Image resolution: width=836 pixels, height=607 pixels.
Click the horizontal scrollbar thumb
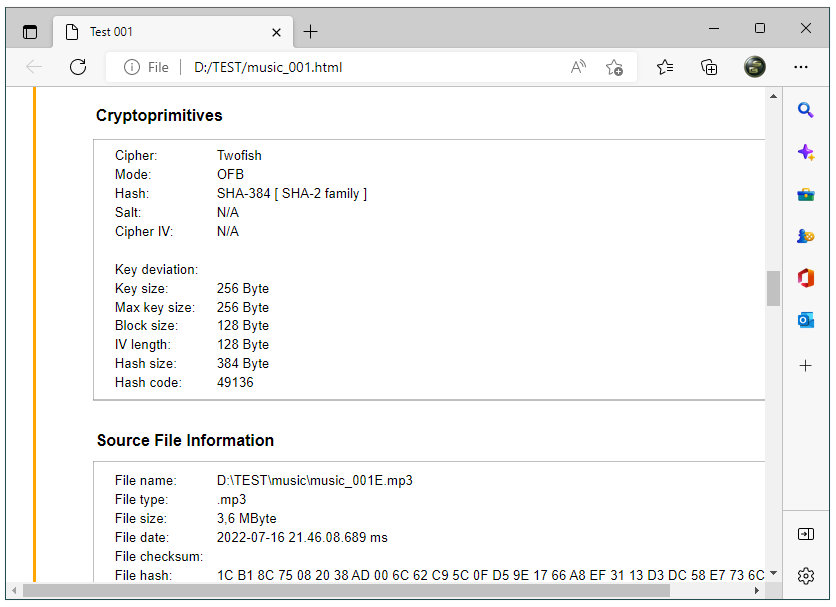coord(346,590)
